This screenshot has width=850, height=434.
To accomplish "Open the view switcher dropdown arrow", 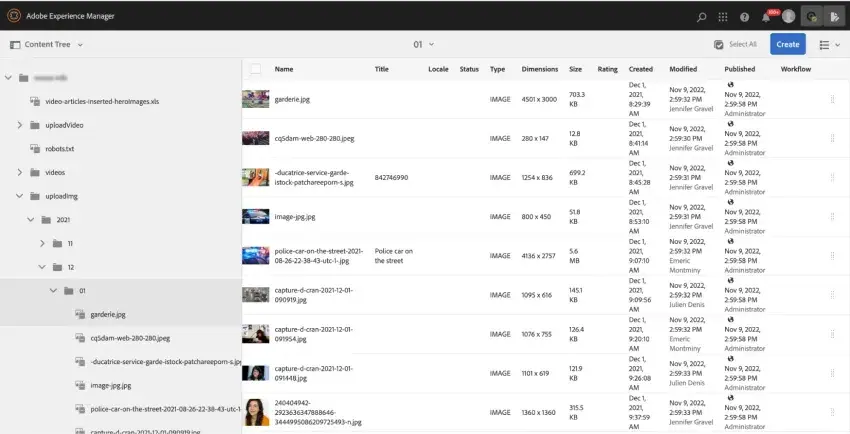I will (838, 45).
